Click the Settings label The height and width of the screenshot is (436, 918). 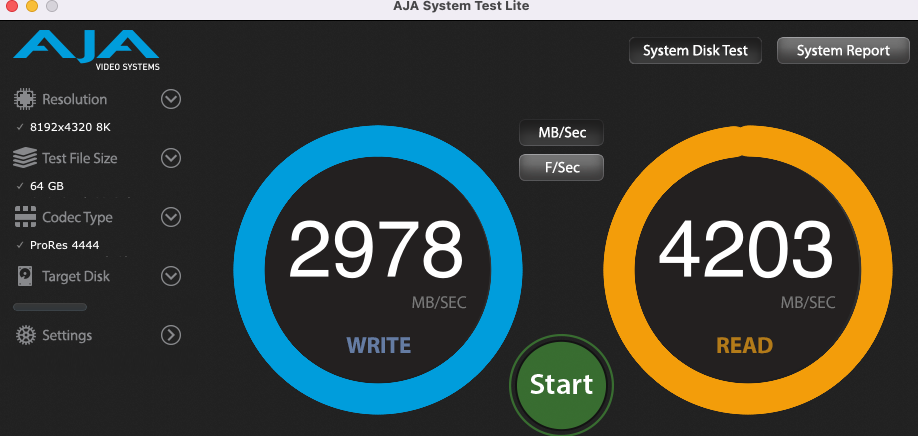click(67, 335)
